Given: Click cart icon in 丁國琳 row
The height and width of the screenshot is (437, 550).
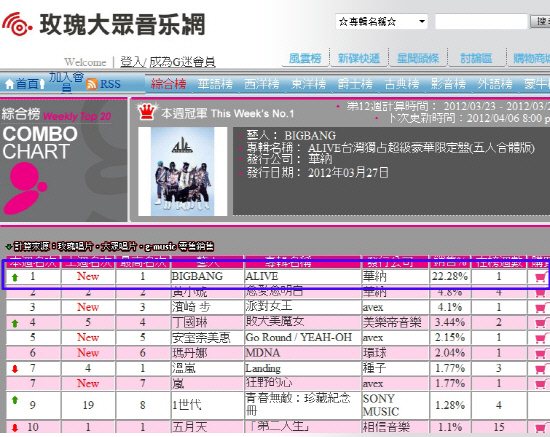Looking at the screenshot, I should coord(541,323).
